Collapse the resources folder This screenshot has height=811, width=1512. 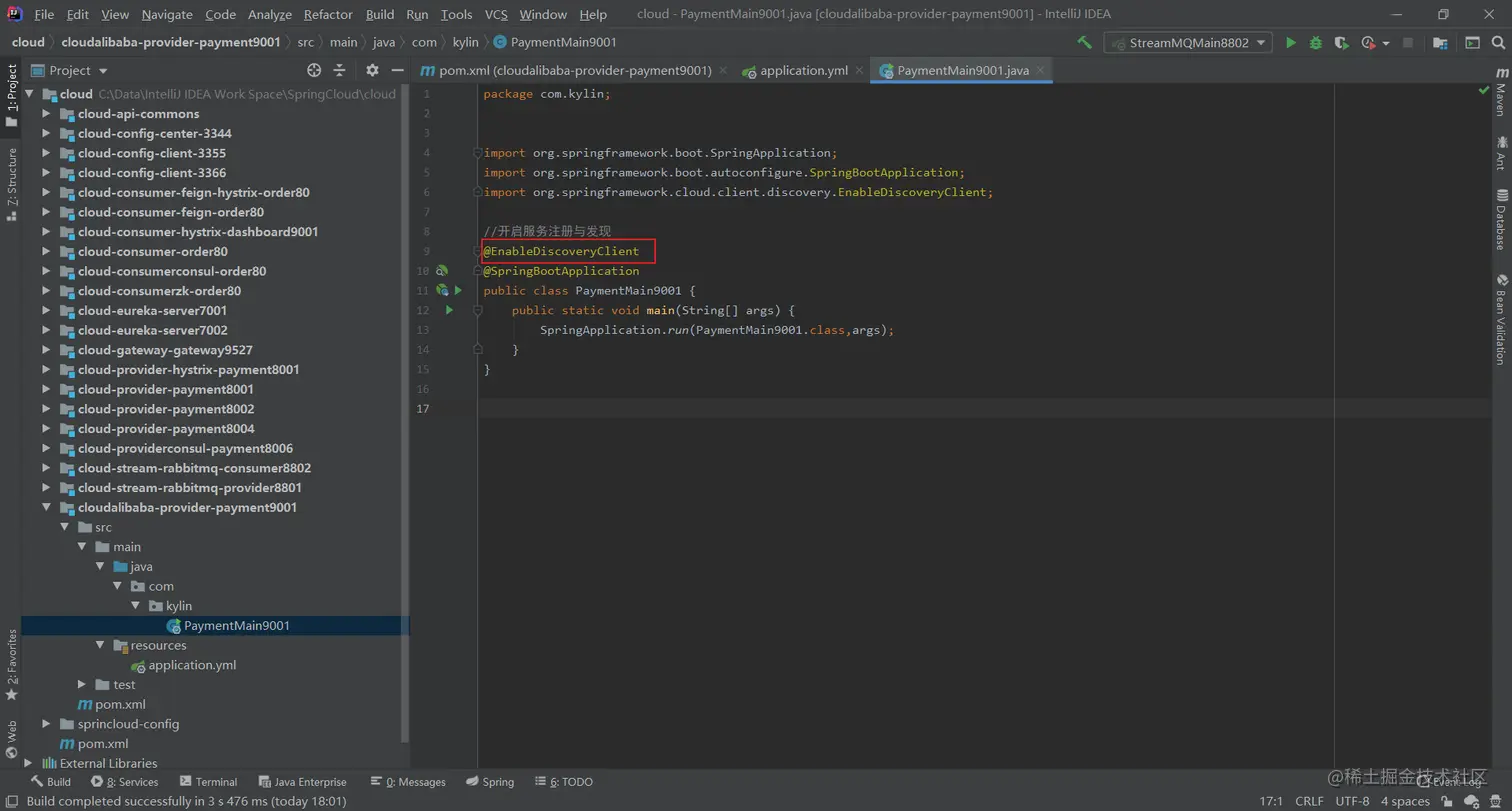point(100,645)
